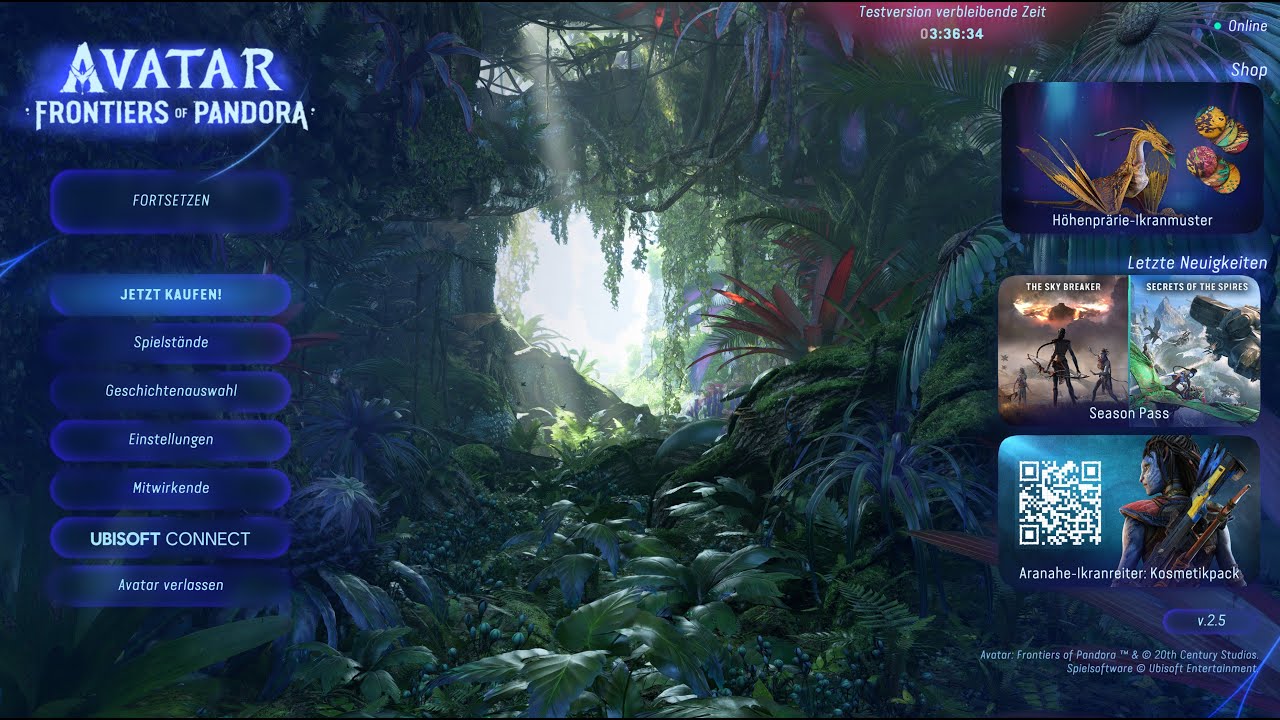This screenshot has width=1280, height=720.
Task: Click the QR code image
Action: coord(1060,503)
